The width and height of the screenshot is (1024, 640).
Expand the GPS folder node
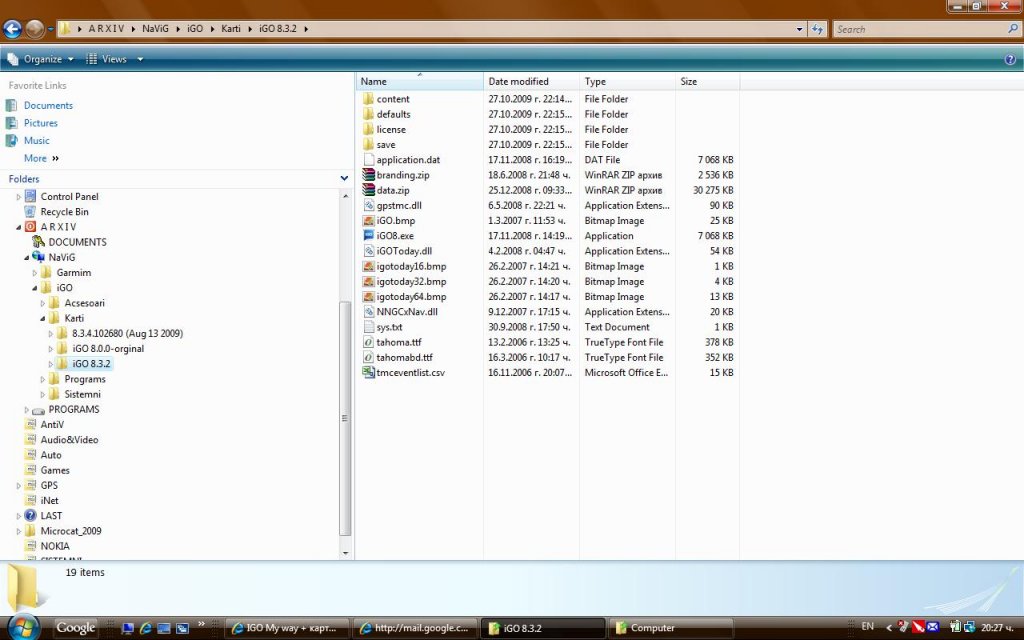point(19,485)
